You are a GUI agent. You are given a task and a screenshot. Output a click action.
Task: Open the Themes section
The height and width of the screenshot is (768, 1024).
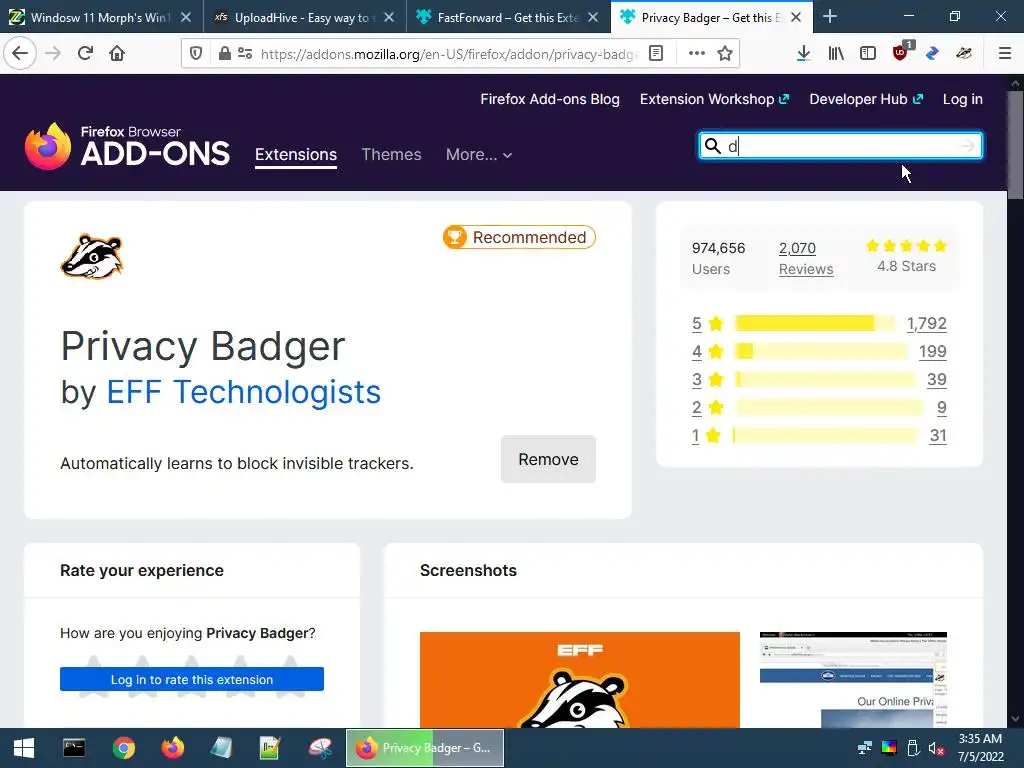(x=391, y=155)
